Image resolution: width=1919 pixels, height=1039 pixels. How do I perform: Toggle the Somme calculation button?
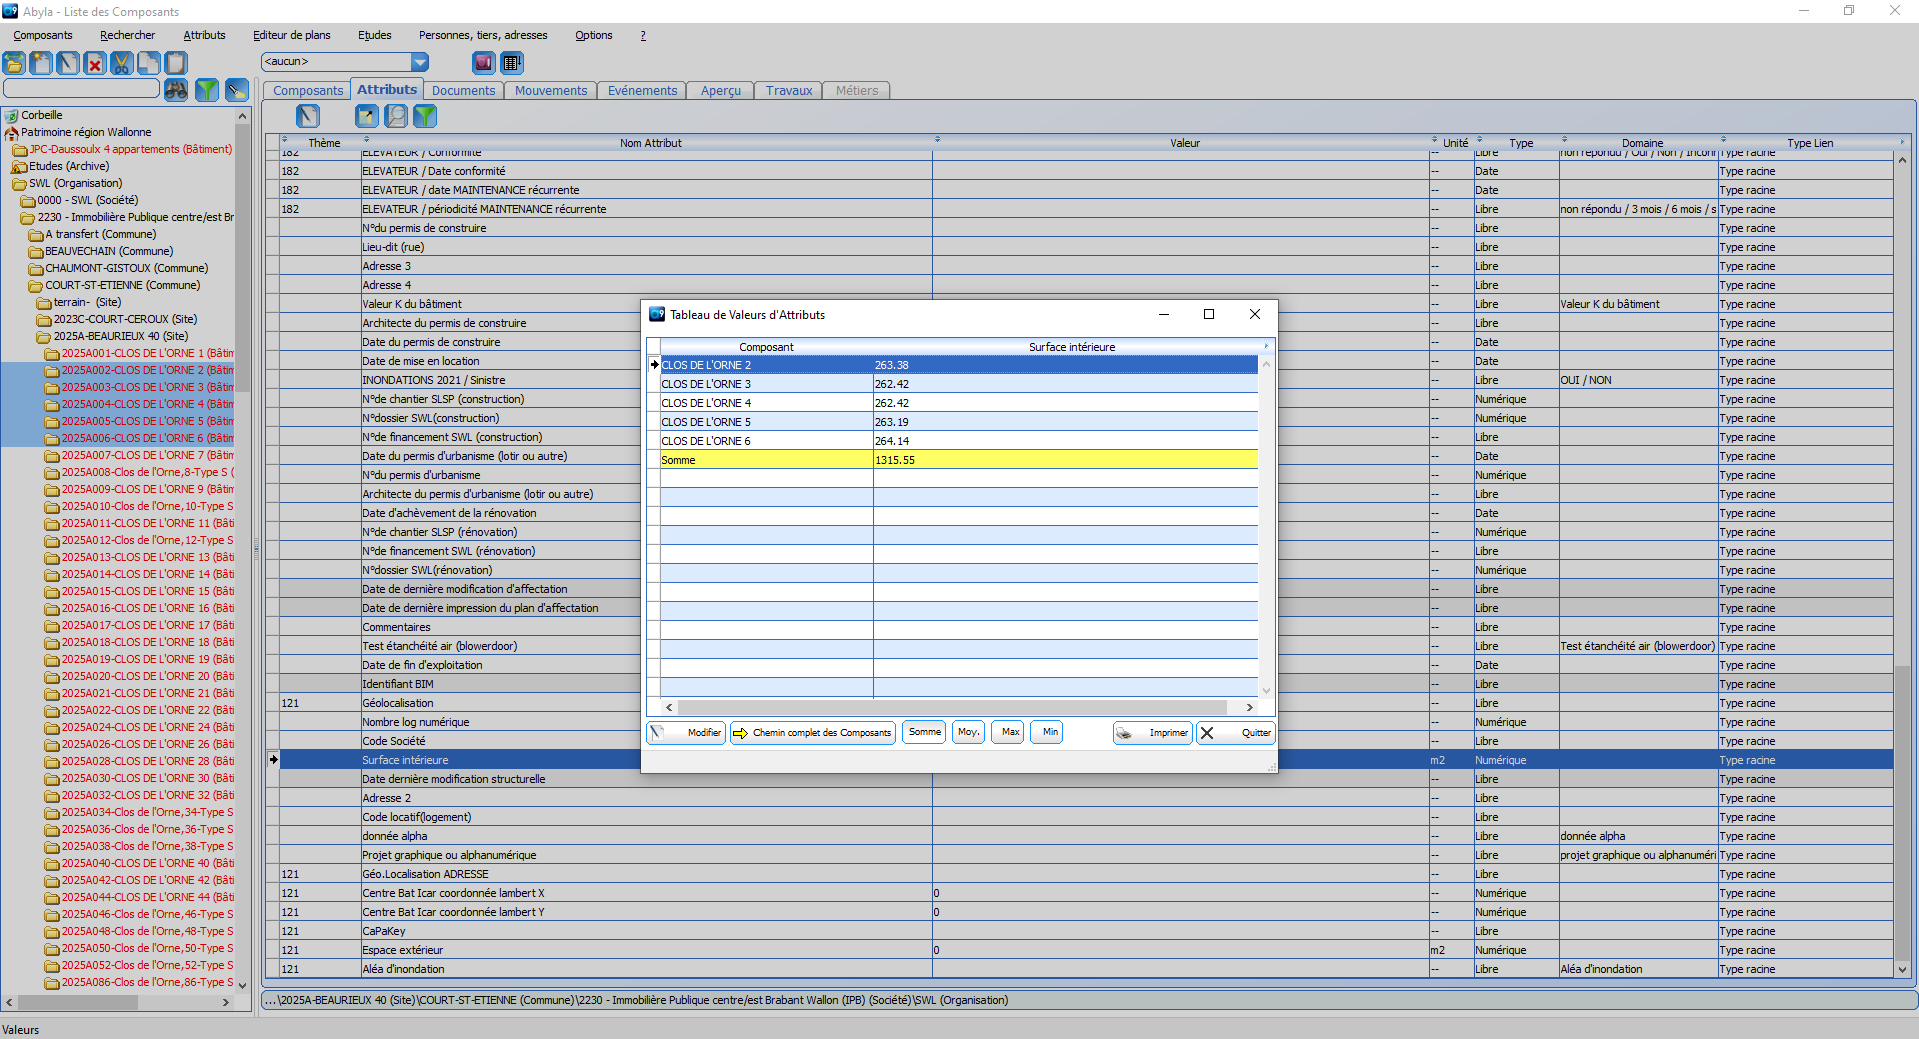[x=924, y=732]
